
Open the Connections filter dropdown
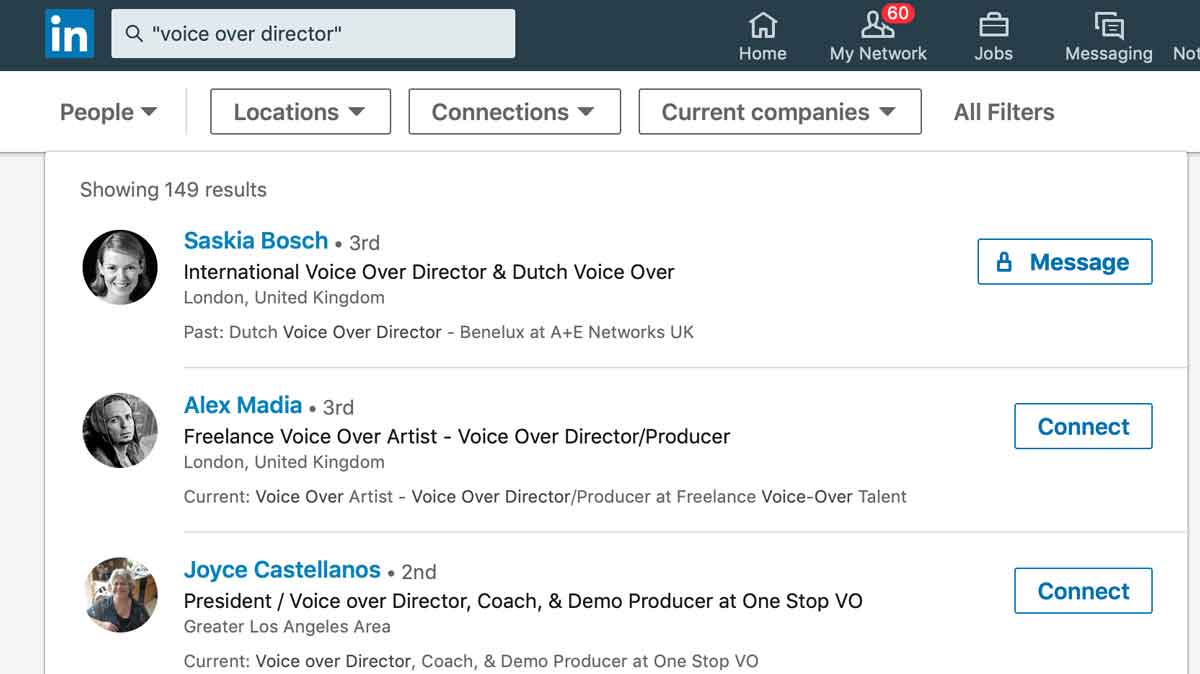coord(514,112)
